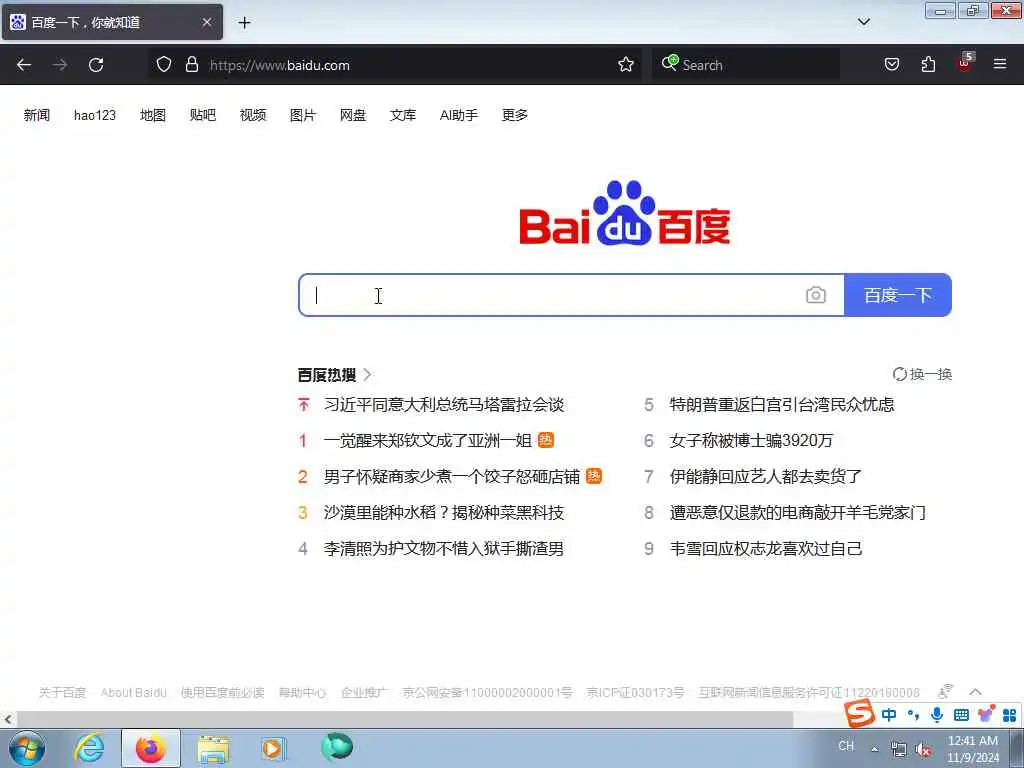Open Windows Explorer from taskbar
This screenshot has width=1024, height=768.
tap(213, 748)
